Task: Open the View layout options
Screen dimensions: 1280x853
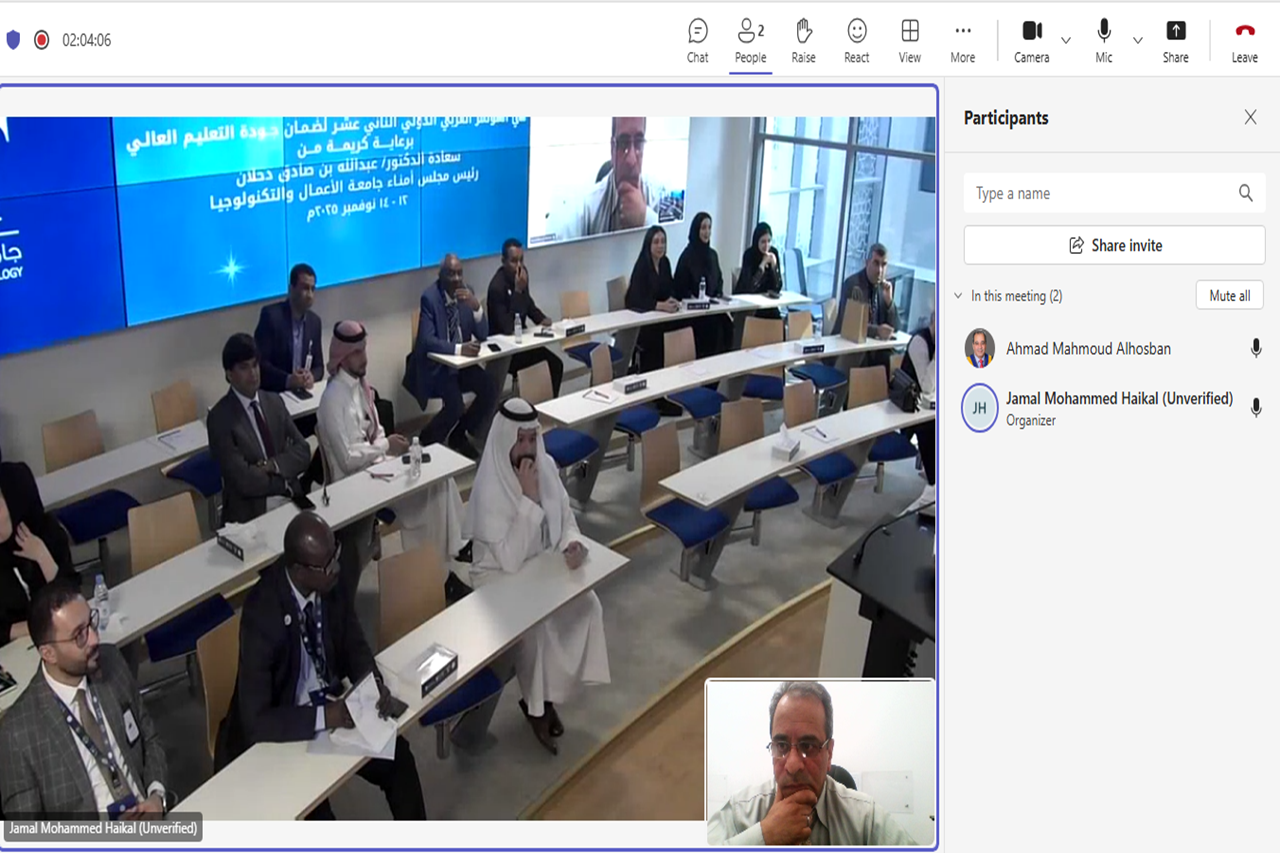Action: pos(909,41)
